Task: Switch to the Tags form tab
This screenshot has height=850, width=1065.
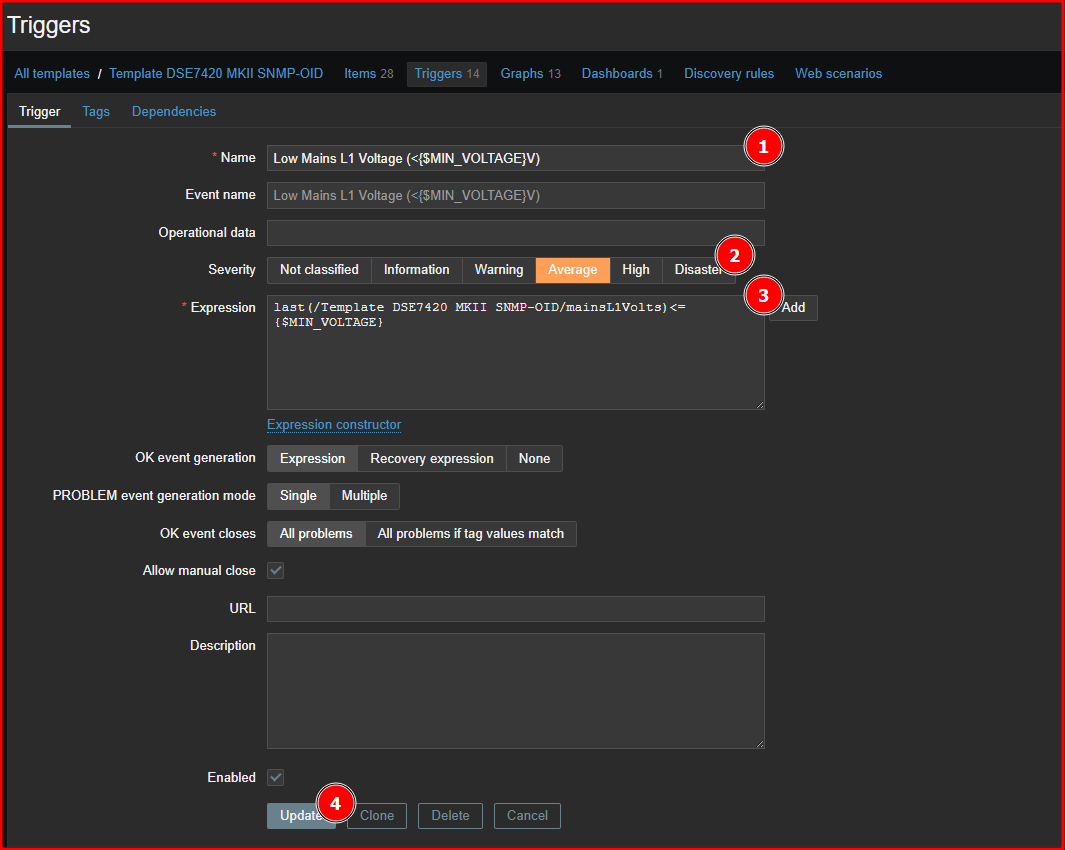Action: click(96, 111)
